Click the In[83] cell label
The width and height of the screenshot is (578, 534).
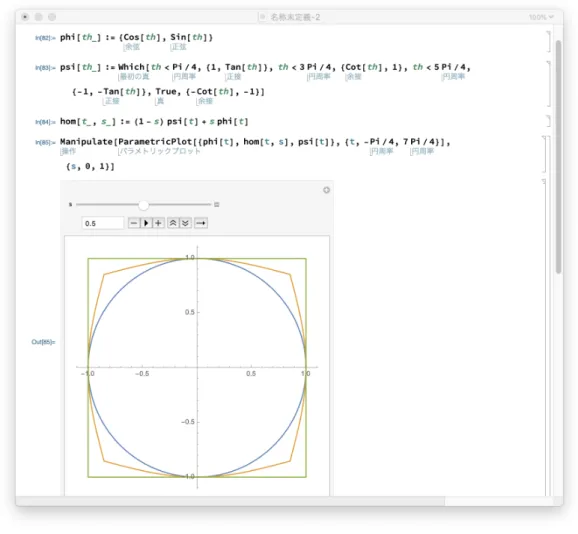(x=45, y=68)
